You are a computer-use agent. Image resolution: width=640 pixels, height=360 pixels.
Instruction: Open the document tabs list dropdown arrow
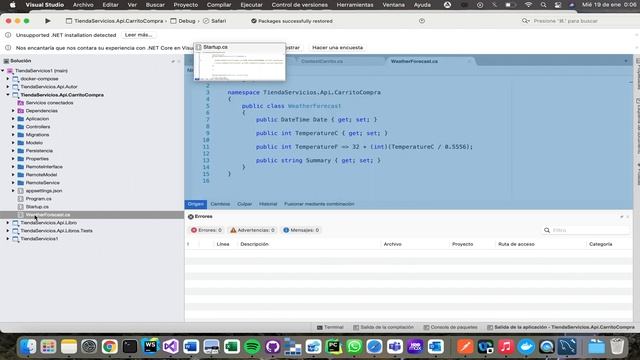[626, 61]
